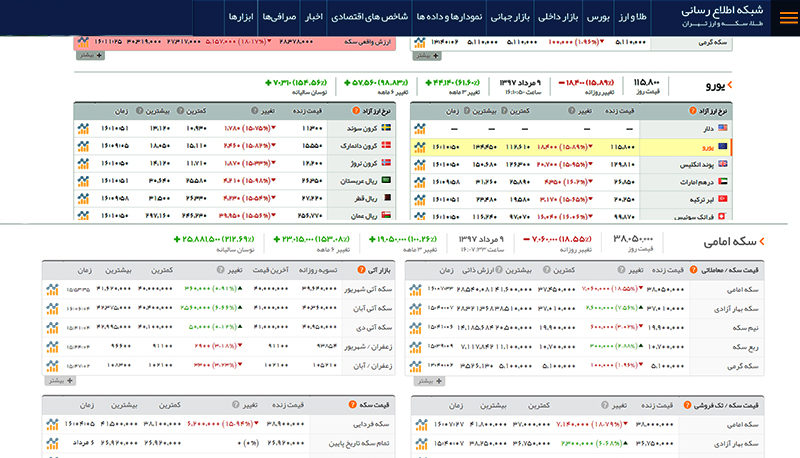Open the طلا و ارز menu
Viewport: 800px width, 458px height.
[x=633, y=17]
